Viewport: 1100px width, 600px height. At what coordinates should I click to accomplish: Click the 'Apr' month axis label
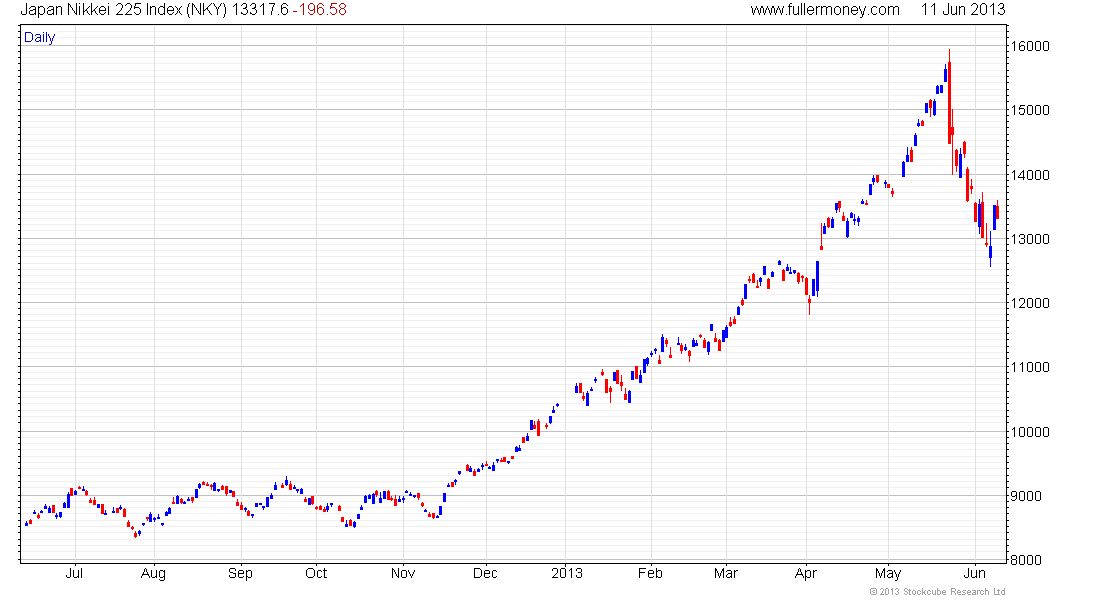pyautogui.click(x=806, y=573)
